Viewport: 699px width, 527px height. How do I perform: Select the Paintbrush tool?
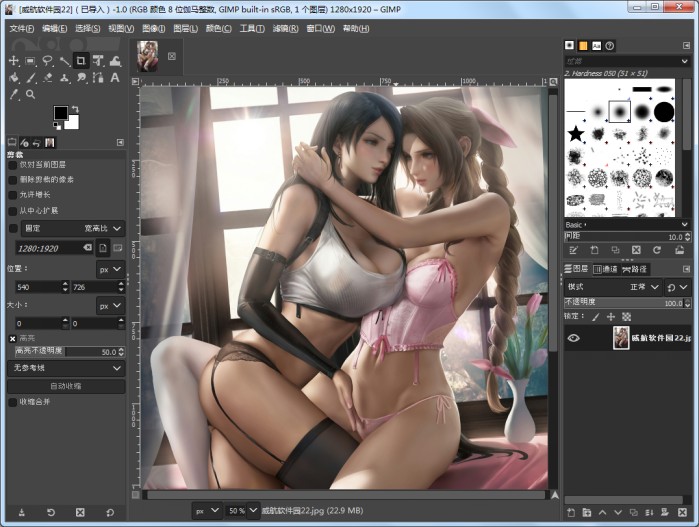[x=30, y=78]
